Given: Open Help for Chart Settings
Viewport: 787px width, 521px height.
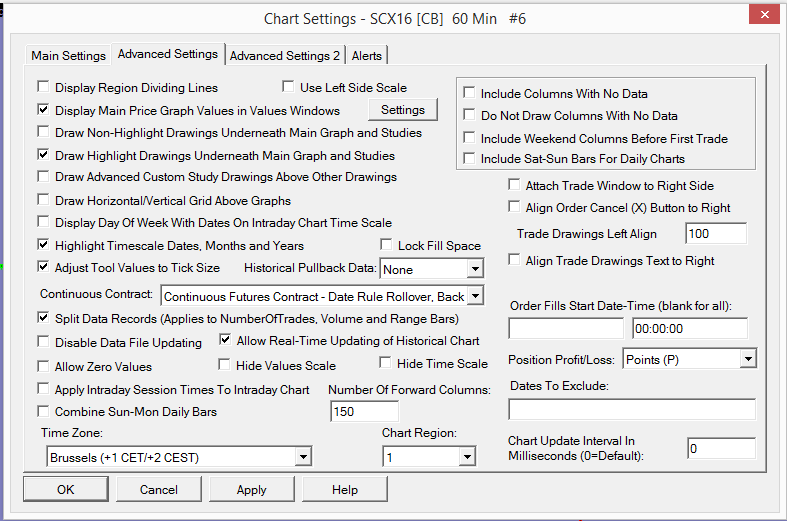Looking at the screenshot, I should coord(344,489).
